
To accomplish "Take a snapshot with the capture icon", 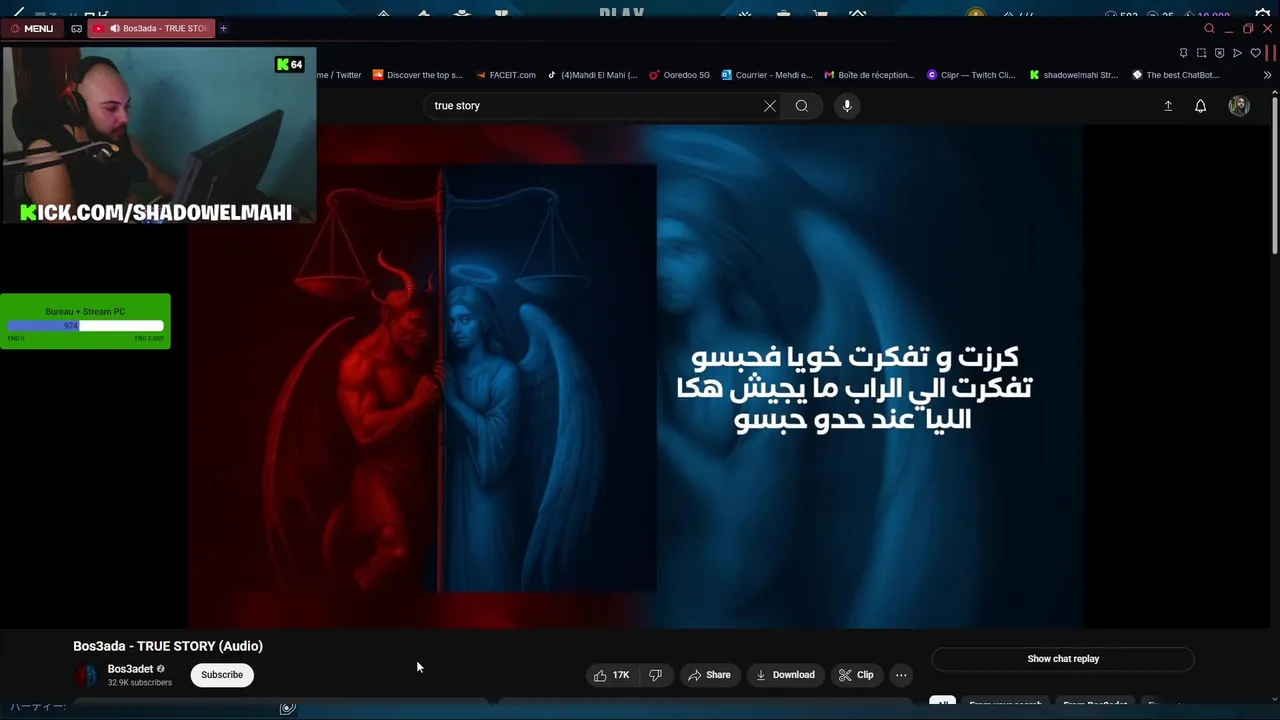I will [1201, 53].
